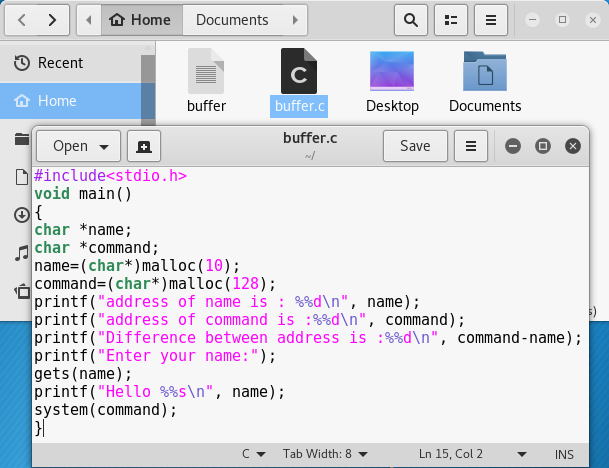This screenshot has height=468, width=609.
Task: Open Tab Width dropdown in status bar
Action: click(325, 454)
